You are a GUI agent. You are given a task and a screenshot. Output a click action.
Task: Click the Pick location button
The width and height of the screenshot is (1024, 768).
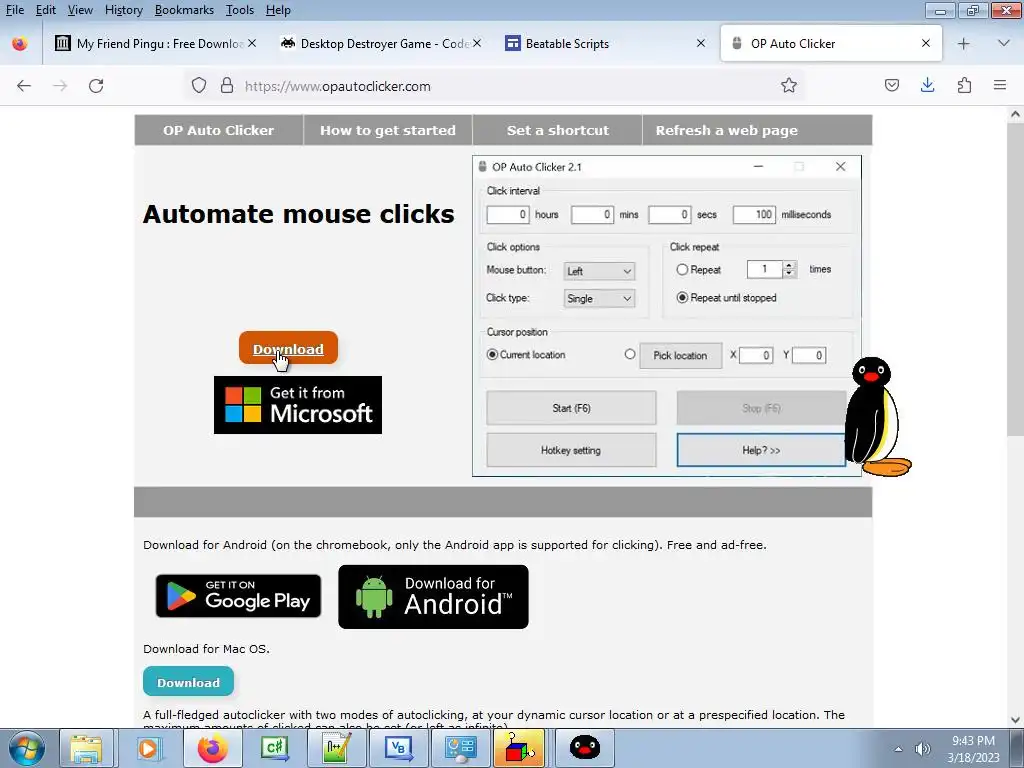click(680, 355)
